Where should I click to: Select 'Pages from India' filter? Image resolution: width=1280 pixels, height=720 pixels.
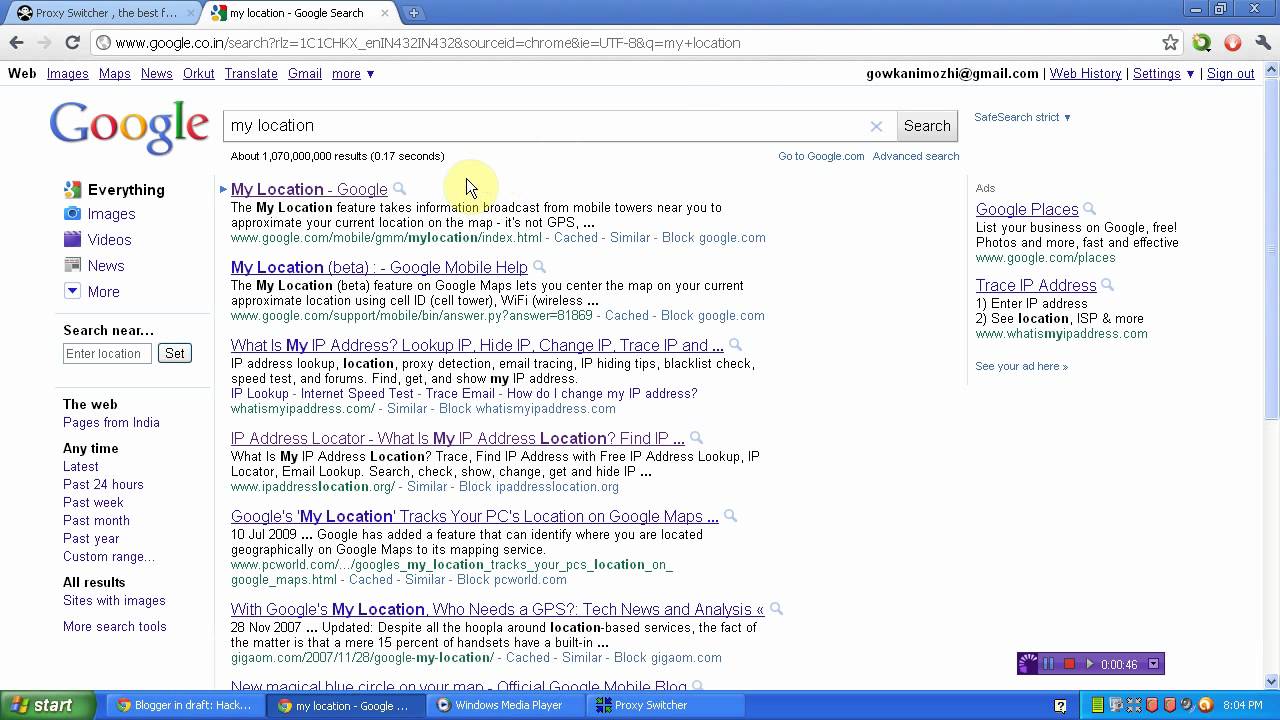111,423
